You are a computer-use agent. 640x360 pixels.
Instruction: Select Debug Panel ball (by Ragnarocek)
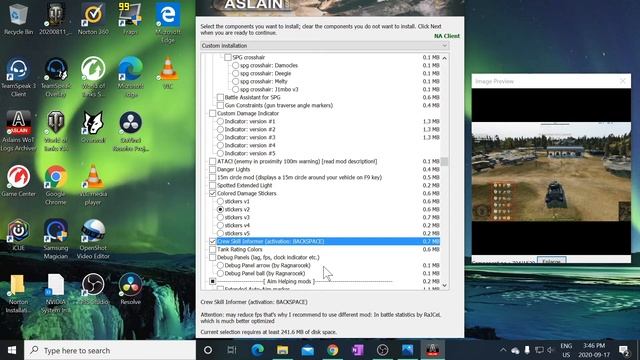pos(220,273)
